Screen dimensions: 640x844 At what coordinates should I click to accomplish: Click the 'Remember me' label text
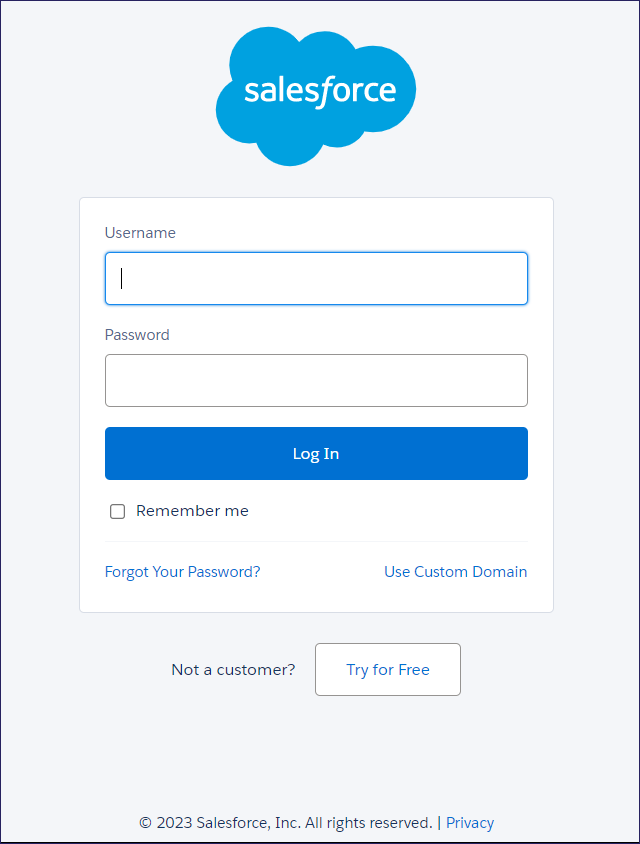pos(192,511)
